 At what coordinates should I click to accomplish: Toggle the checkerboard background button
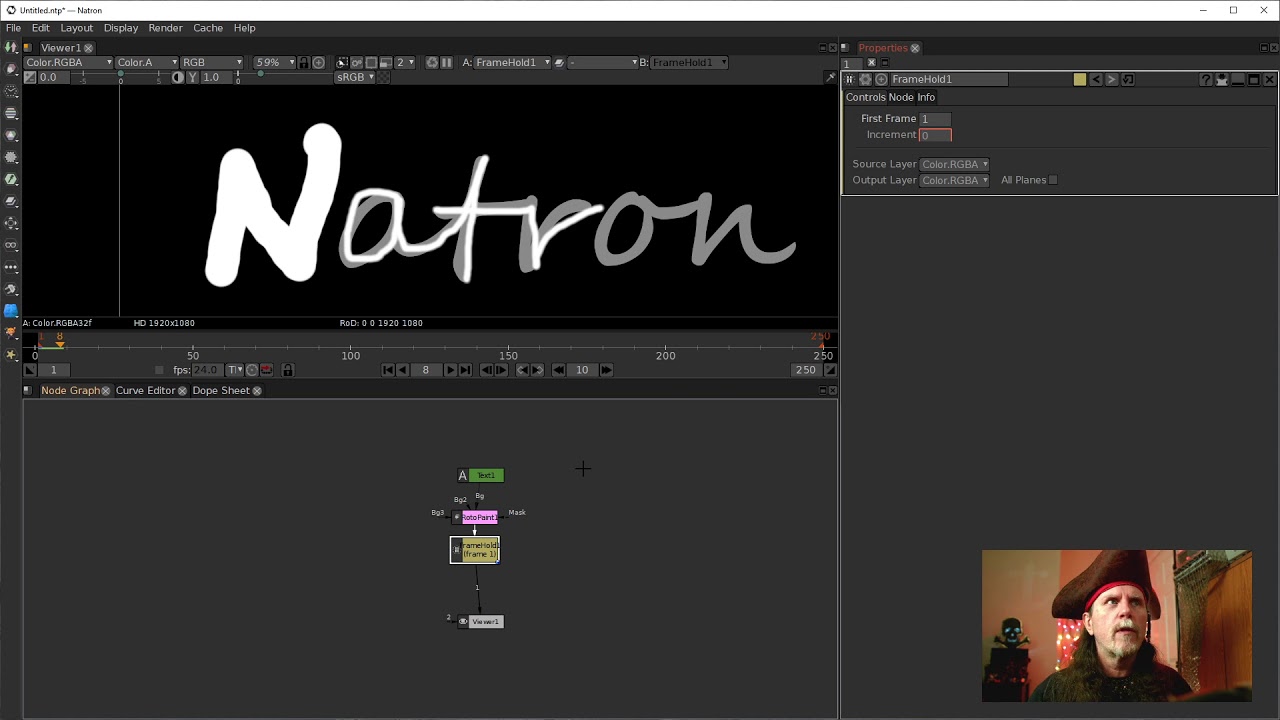coord(382,77)
